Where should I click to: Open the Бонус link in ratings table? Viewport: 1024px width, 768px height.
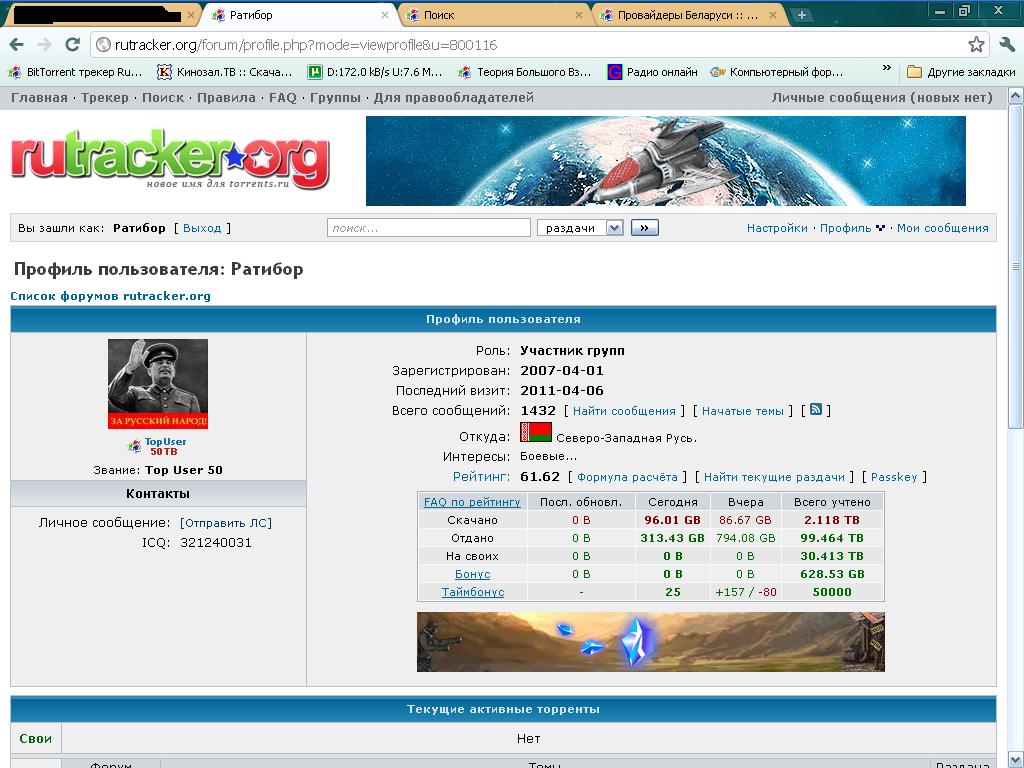(x=472, y=574)
